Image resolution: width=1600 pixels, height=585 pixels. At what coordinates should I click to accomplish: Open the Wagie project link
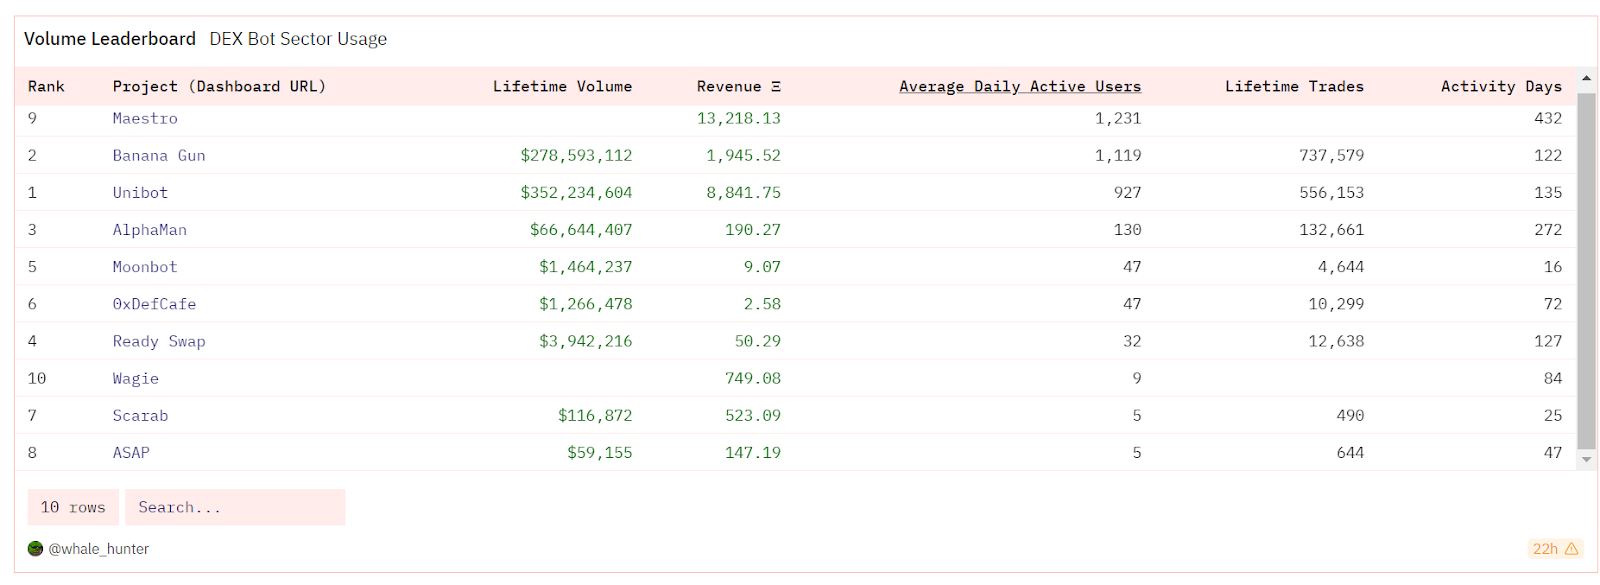click(136, 378)
